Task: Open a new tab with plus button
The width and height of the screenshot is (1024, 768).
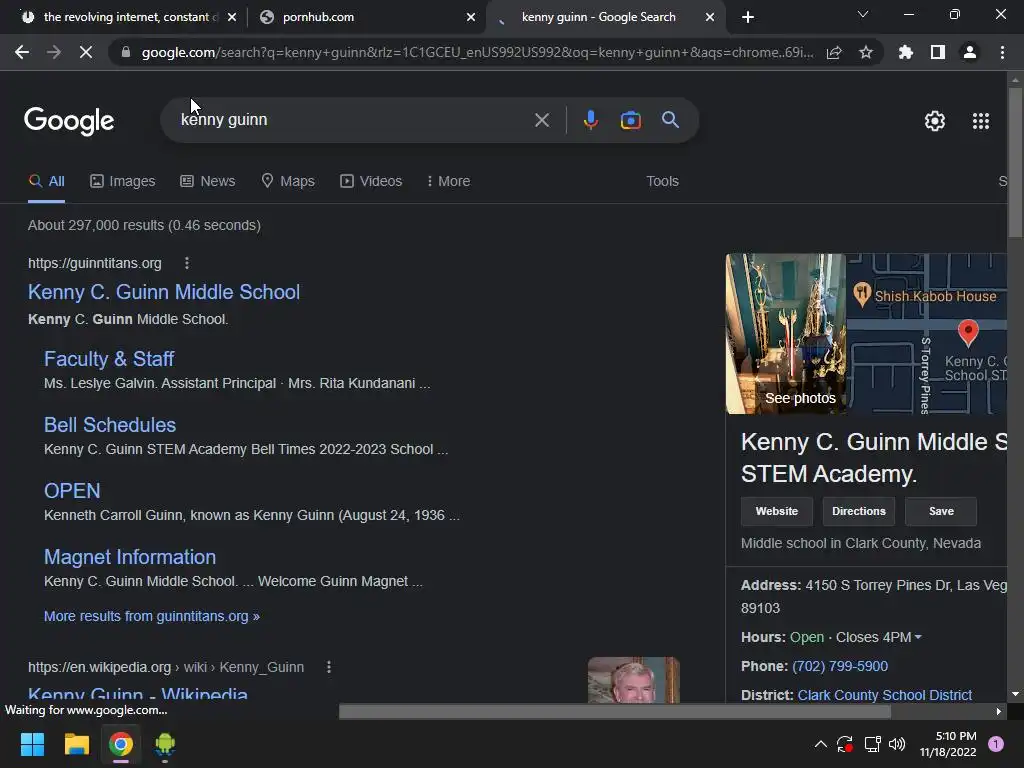Action: pos(748,17)
